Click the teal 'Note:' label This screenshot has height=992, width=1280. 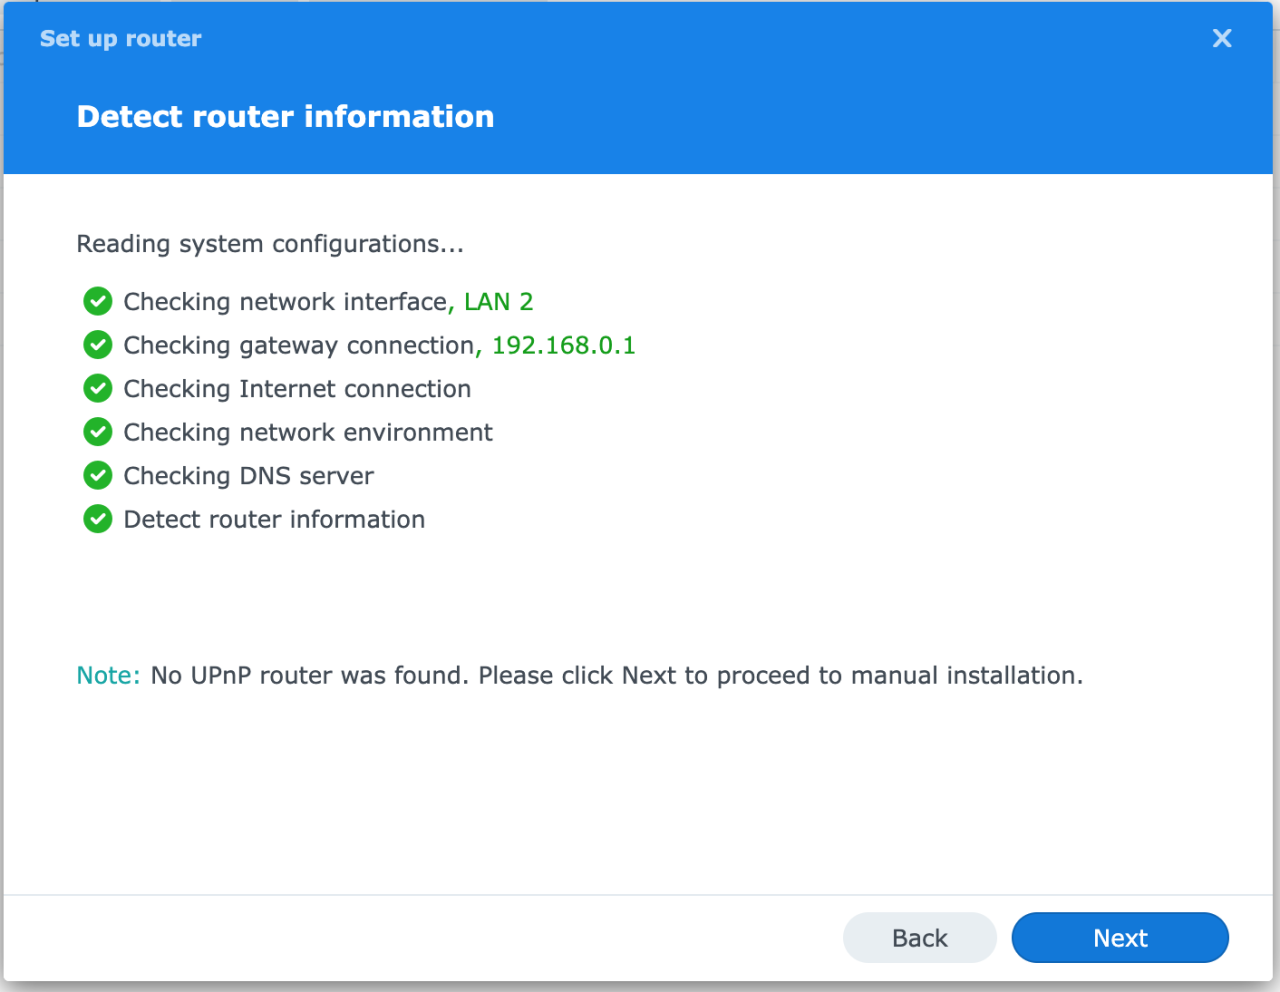108,676
